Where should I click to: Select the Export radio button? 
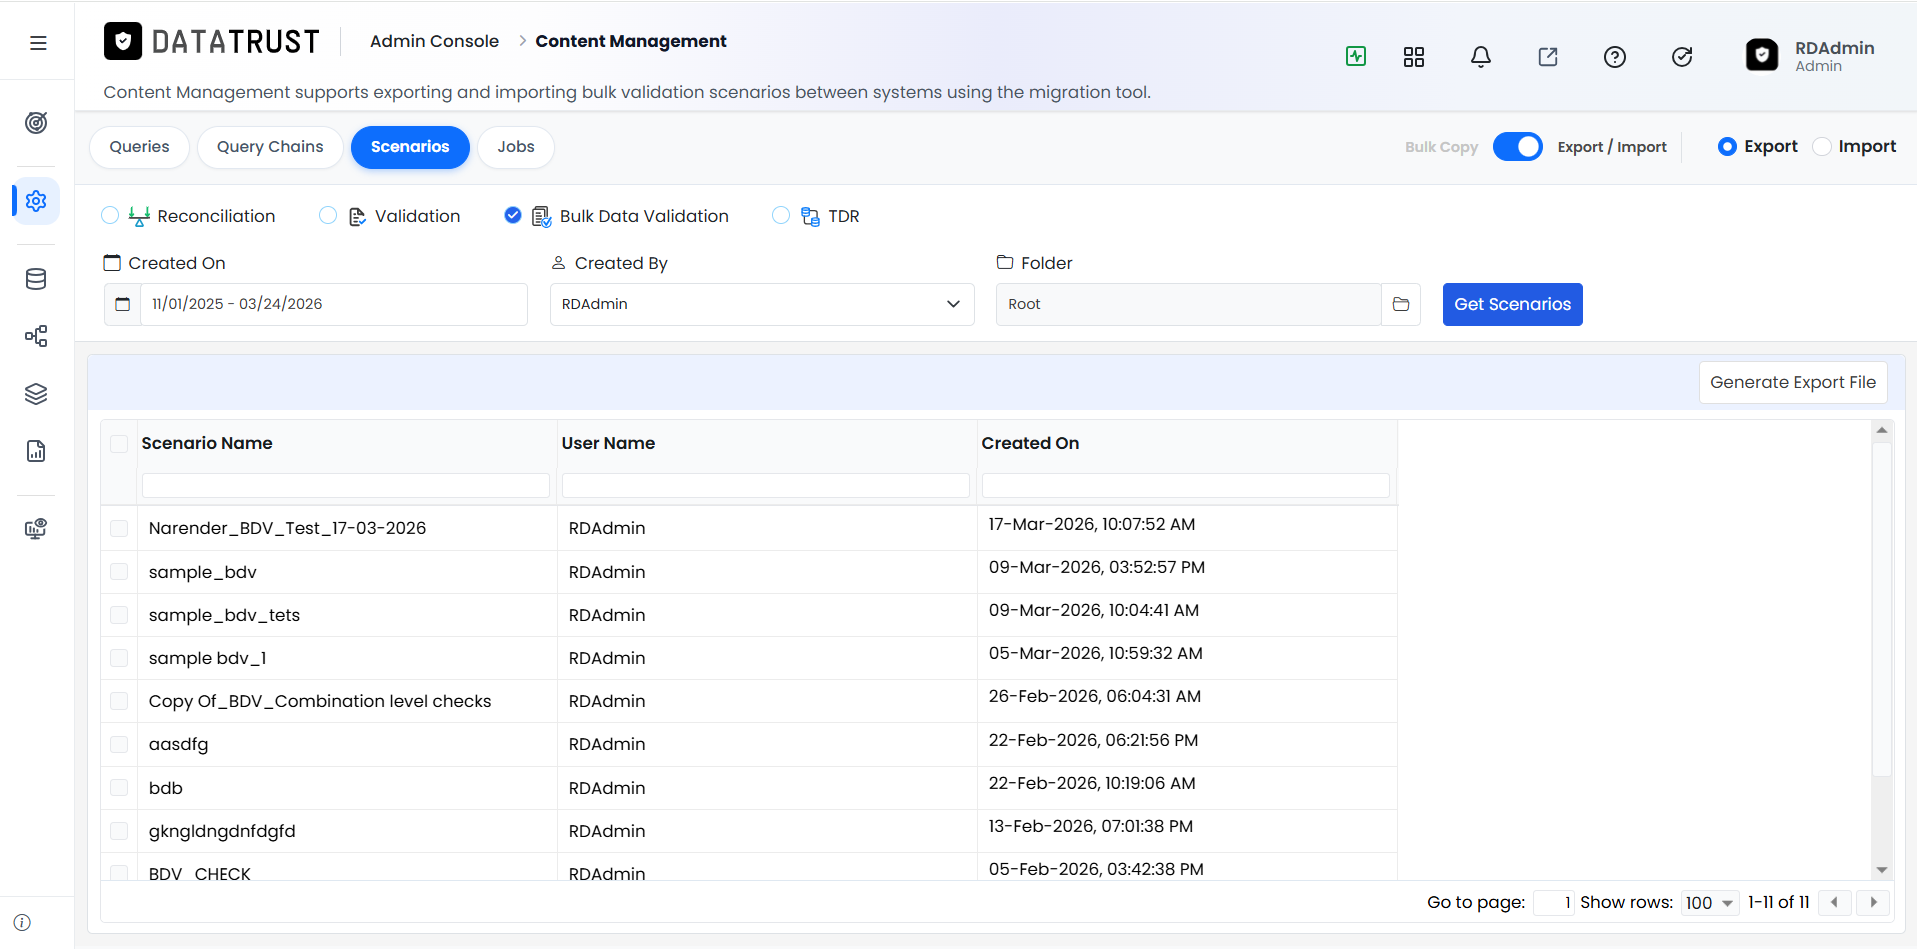pyautogui.click(x=1727, y=146)
